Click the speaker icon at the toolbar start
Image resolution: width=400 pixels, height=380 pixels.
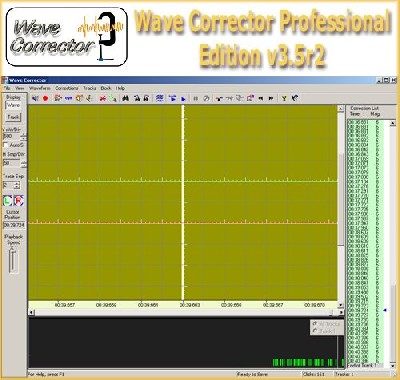pyautogui.click(x=35, y=98)
